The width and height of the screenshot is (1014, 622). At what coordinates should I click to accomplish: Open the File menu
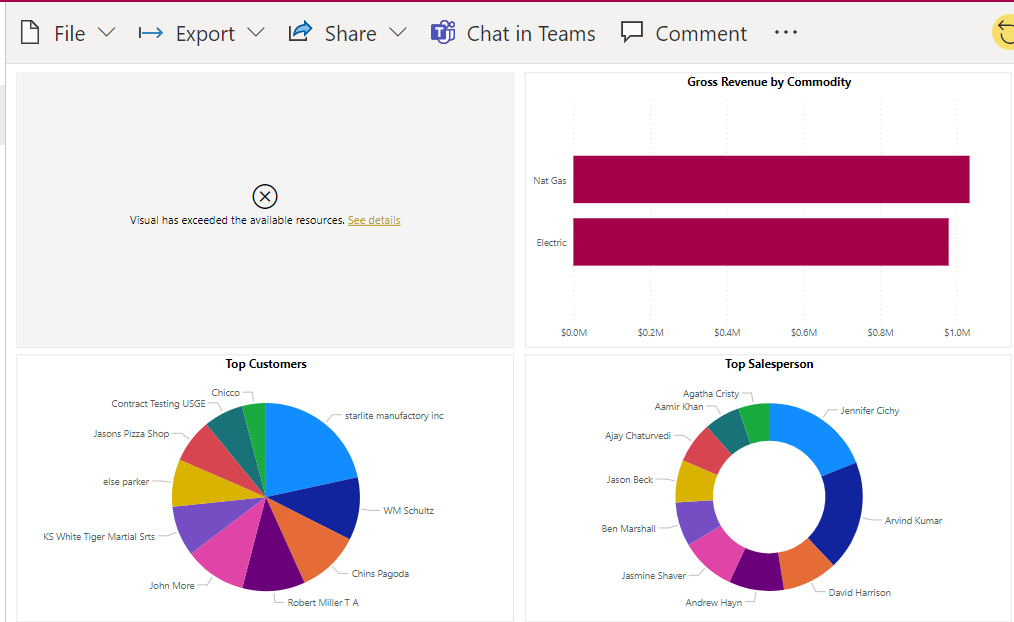68,32
